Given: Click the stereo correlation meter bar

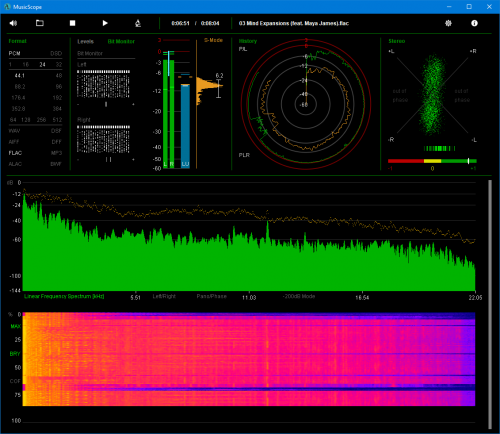Looking at the screenshot, I should pyautogui.click(x=432, y=161).
